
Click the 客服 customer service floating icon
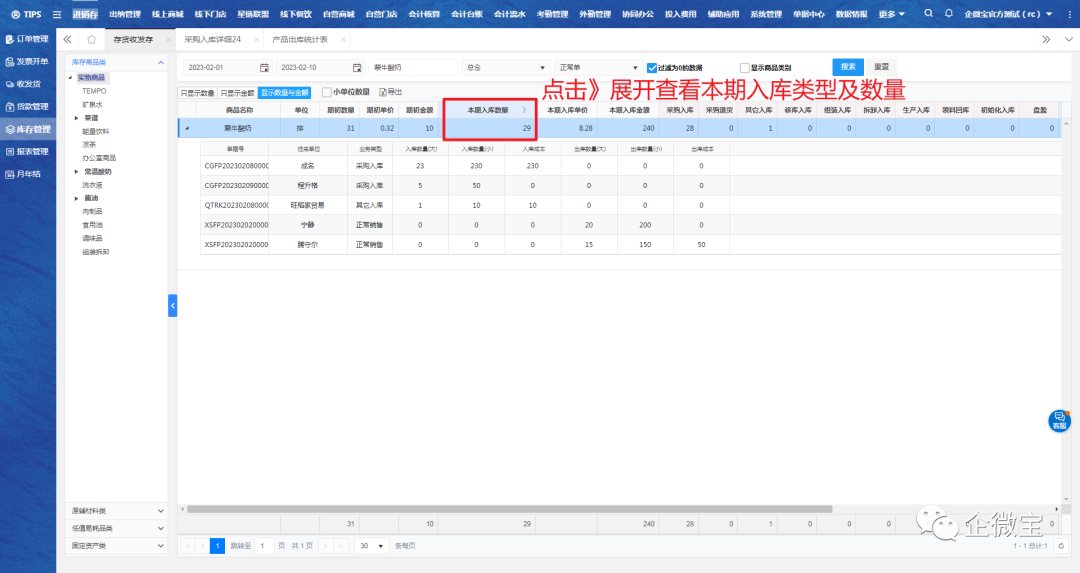[1059, 420]
